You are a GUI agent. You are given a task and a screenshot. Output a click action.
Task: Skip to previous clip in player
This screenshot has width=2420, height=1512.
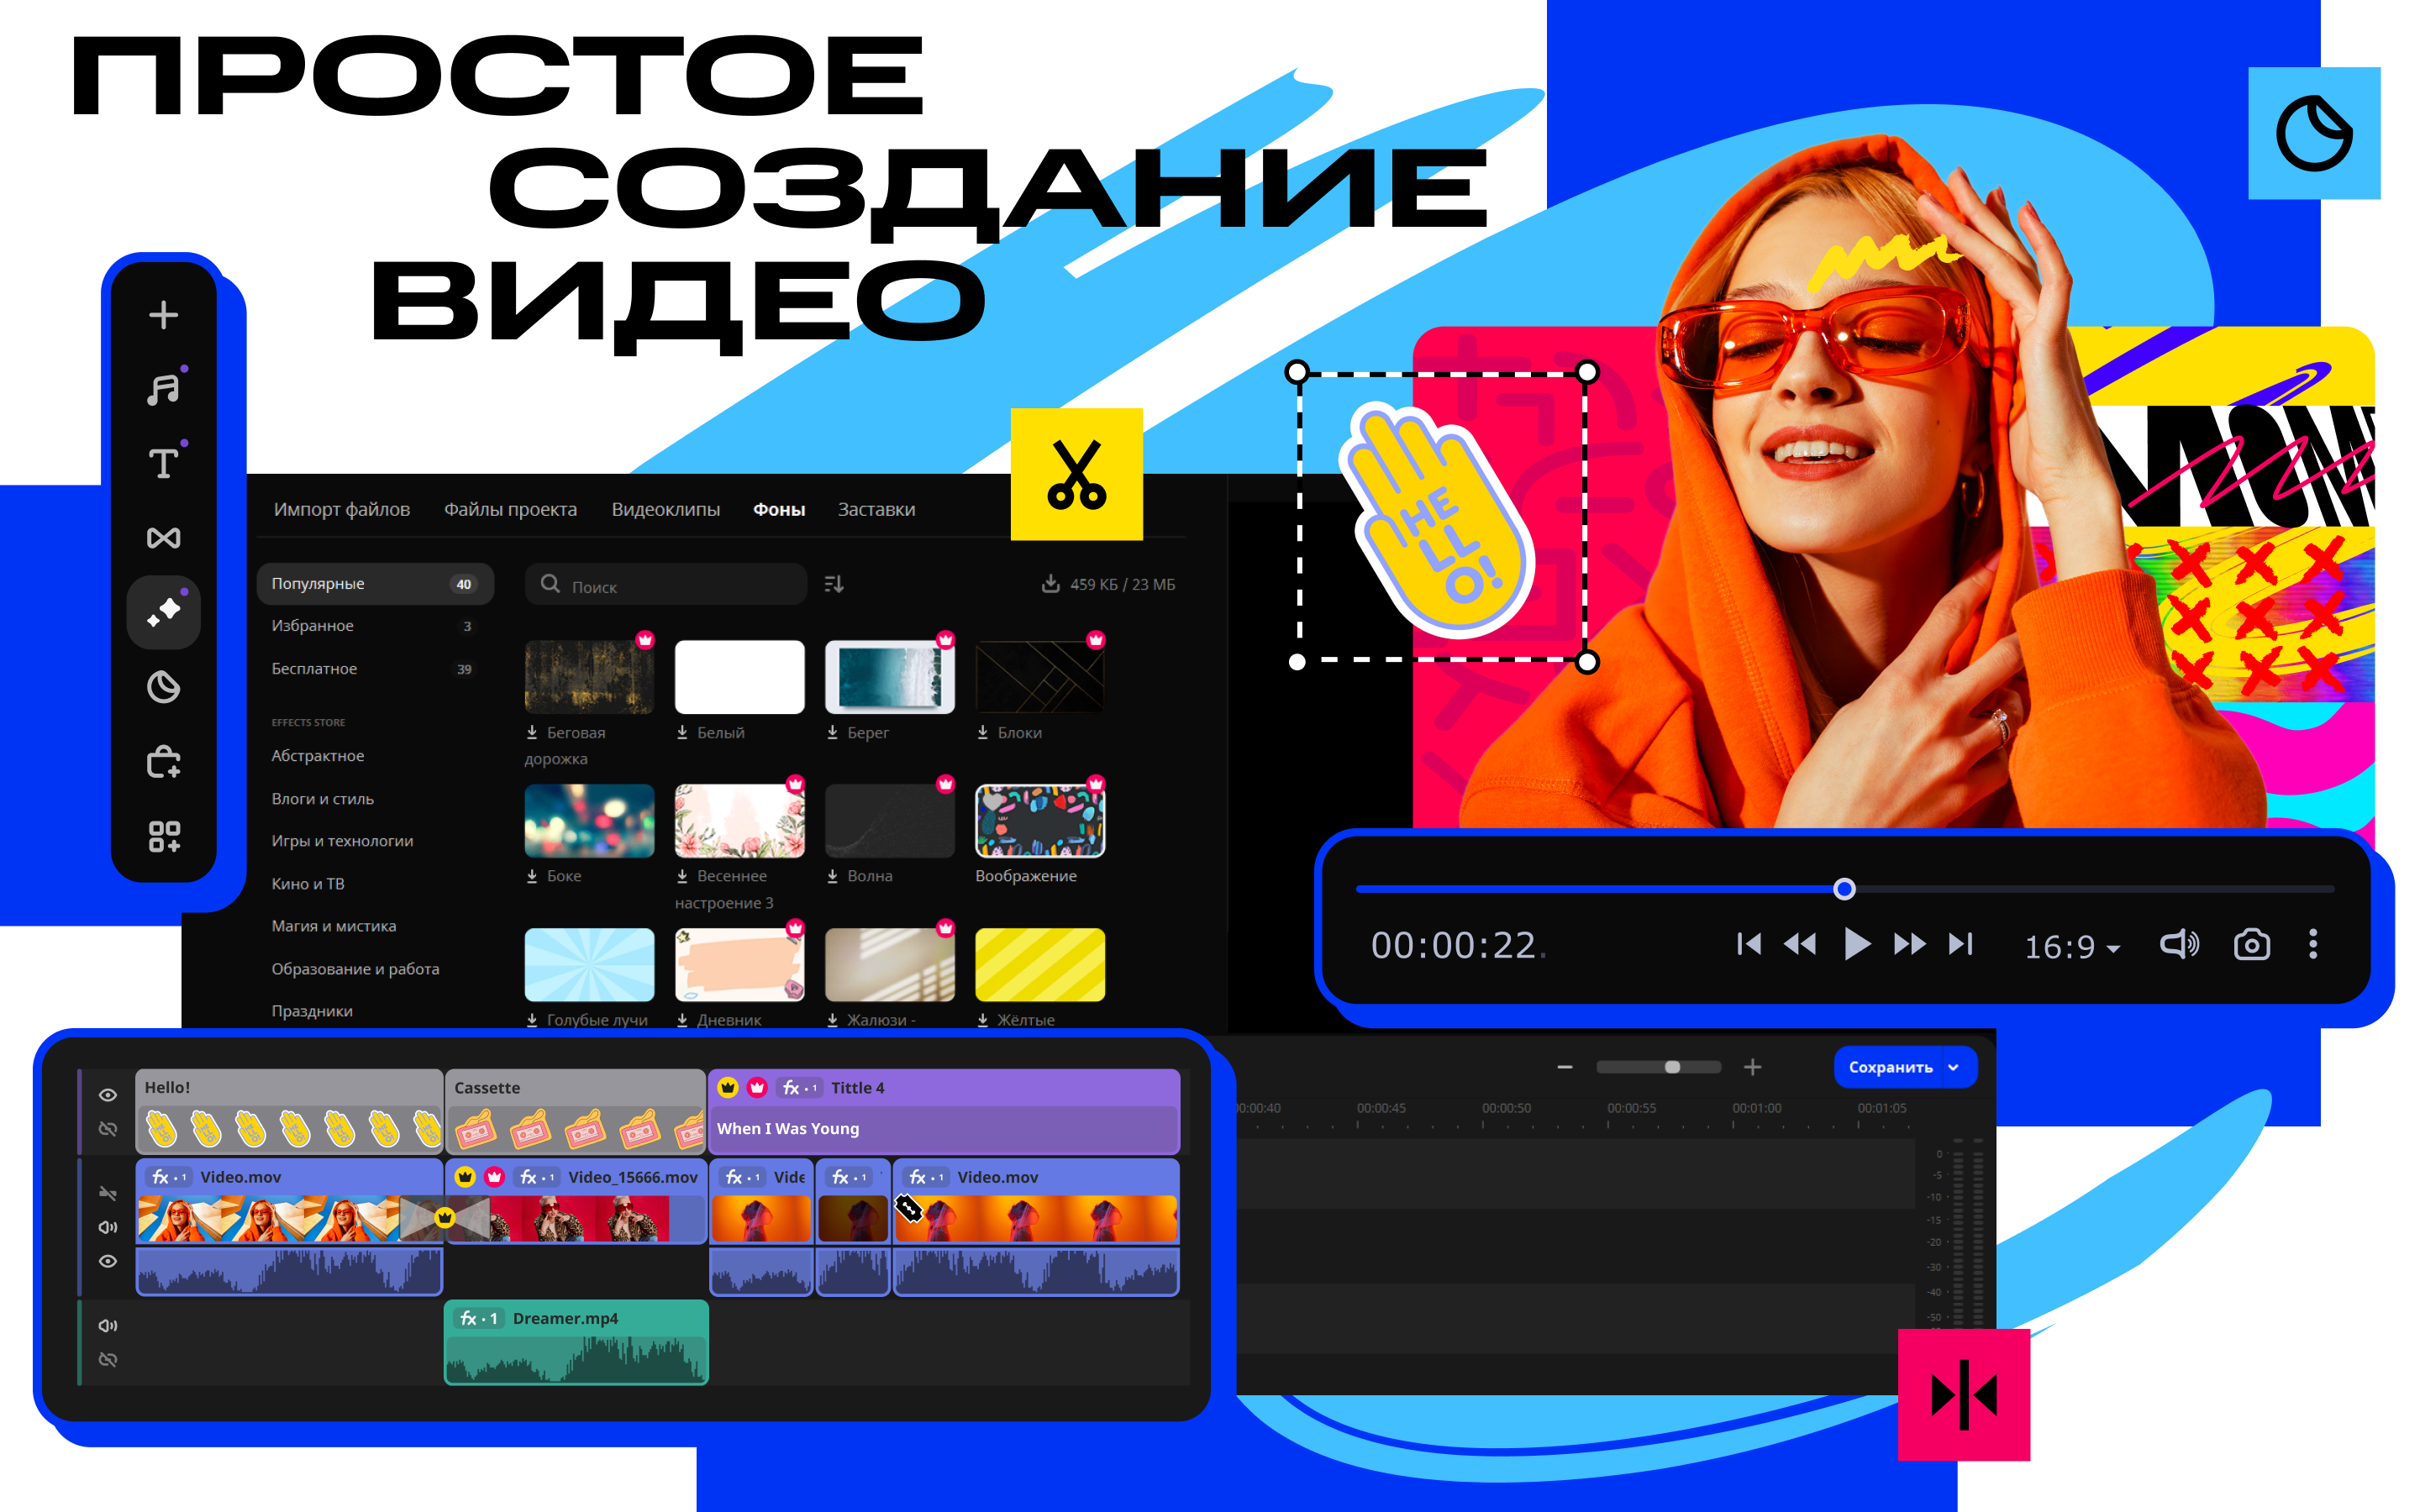pos(1749,944)
